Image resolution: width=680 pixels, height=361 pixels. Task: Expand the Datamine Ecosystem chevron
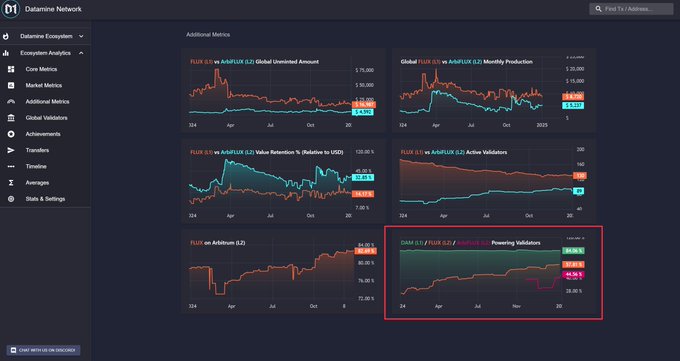pyautogui.click(x=81, y=36)
